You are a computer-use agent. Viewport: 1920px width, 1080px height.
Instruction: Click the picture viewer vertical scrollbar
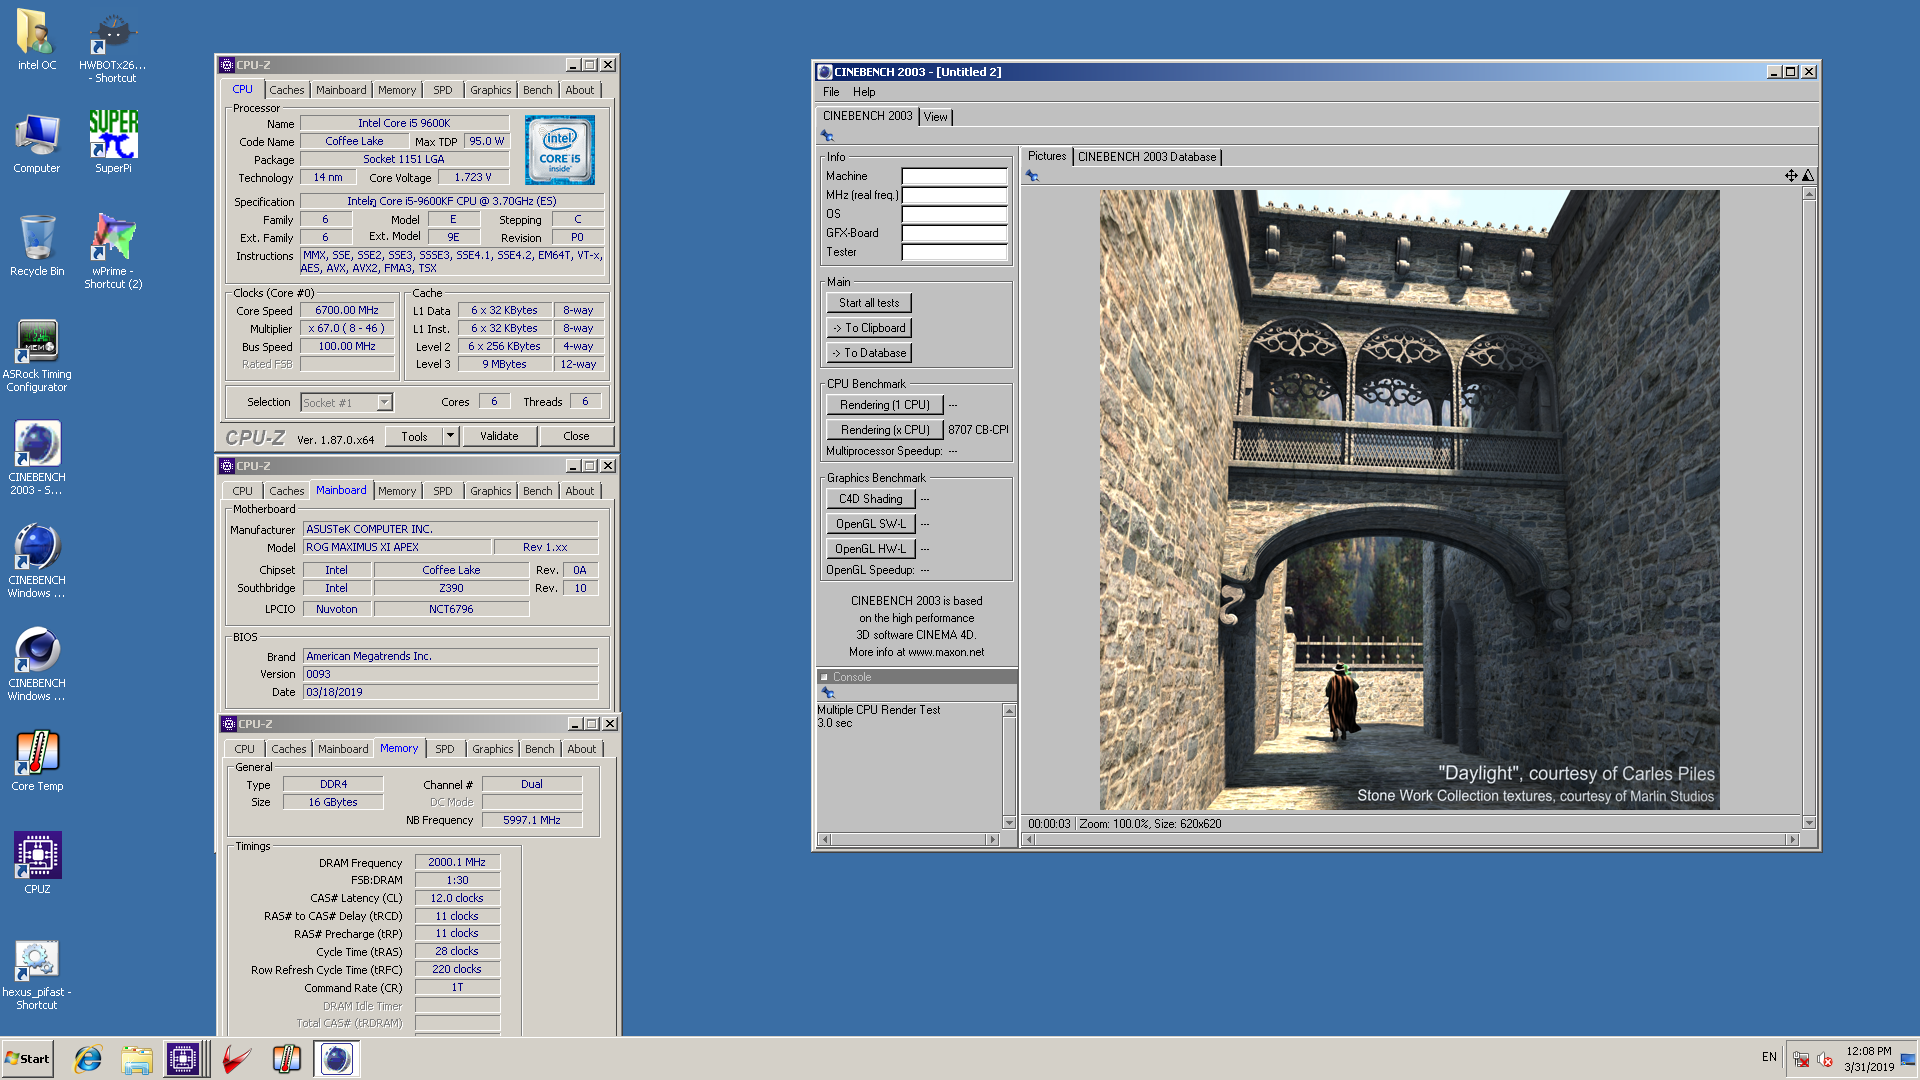(1809, 508)
